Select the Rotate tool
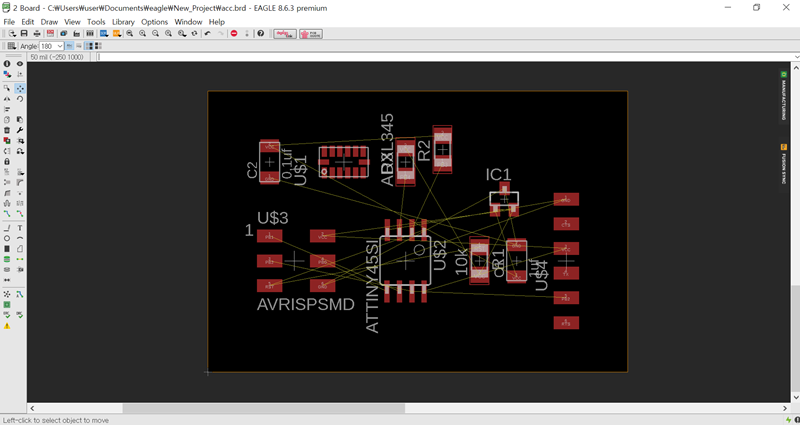Viewport: 800px width, 425px height. tap(20, 99)
